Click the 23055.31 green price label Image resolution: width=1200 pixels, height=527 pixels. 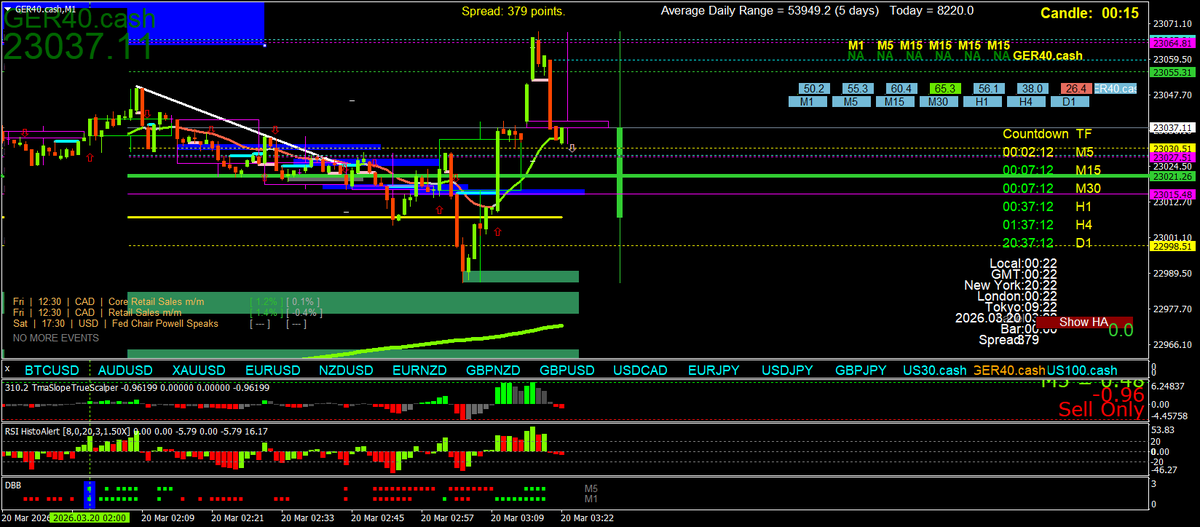[1170, 73]
